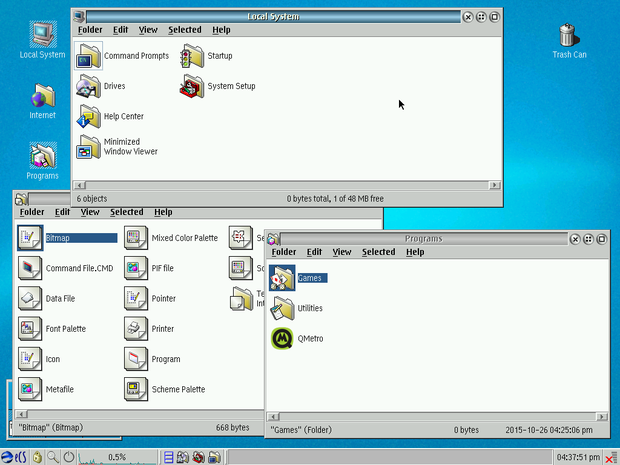Viewport: 620px width, 465px height.
Task: Launch the QMetro program
Action: 282,339
